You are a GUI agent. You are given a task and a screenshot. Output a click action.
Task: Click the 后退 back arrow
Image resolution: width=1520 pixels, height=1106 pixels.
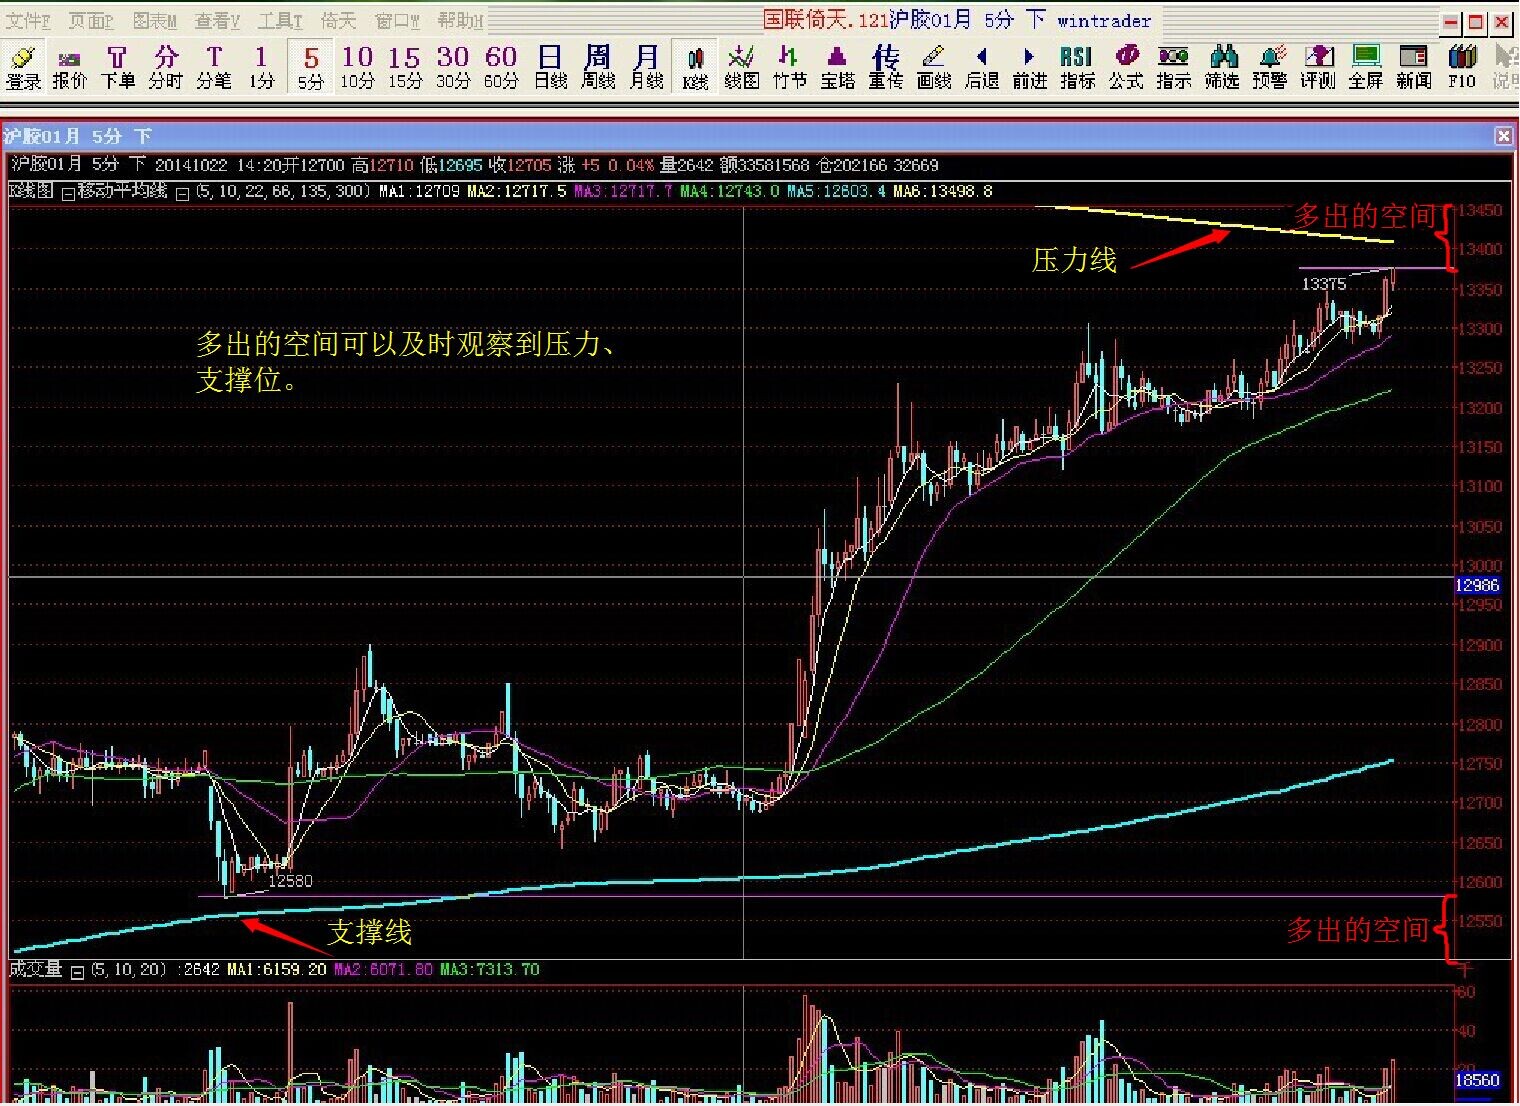click(981, 67)
